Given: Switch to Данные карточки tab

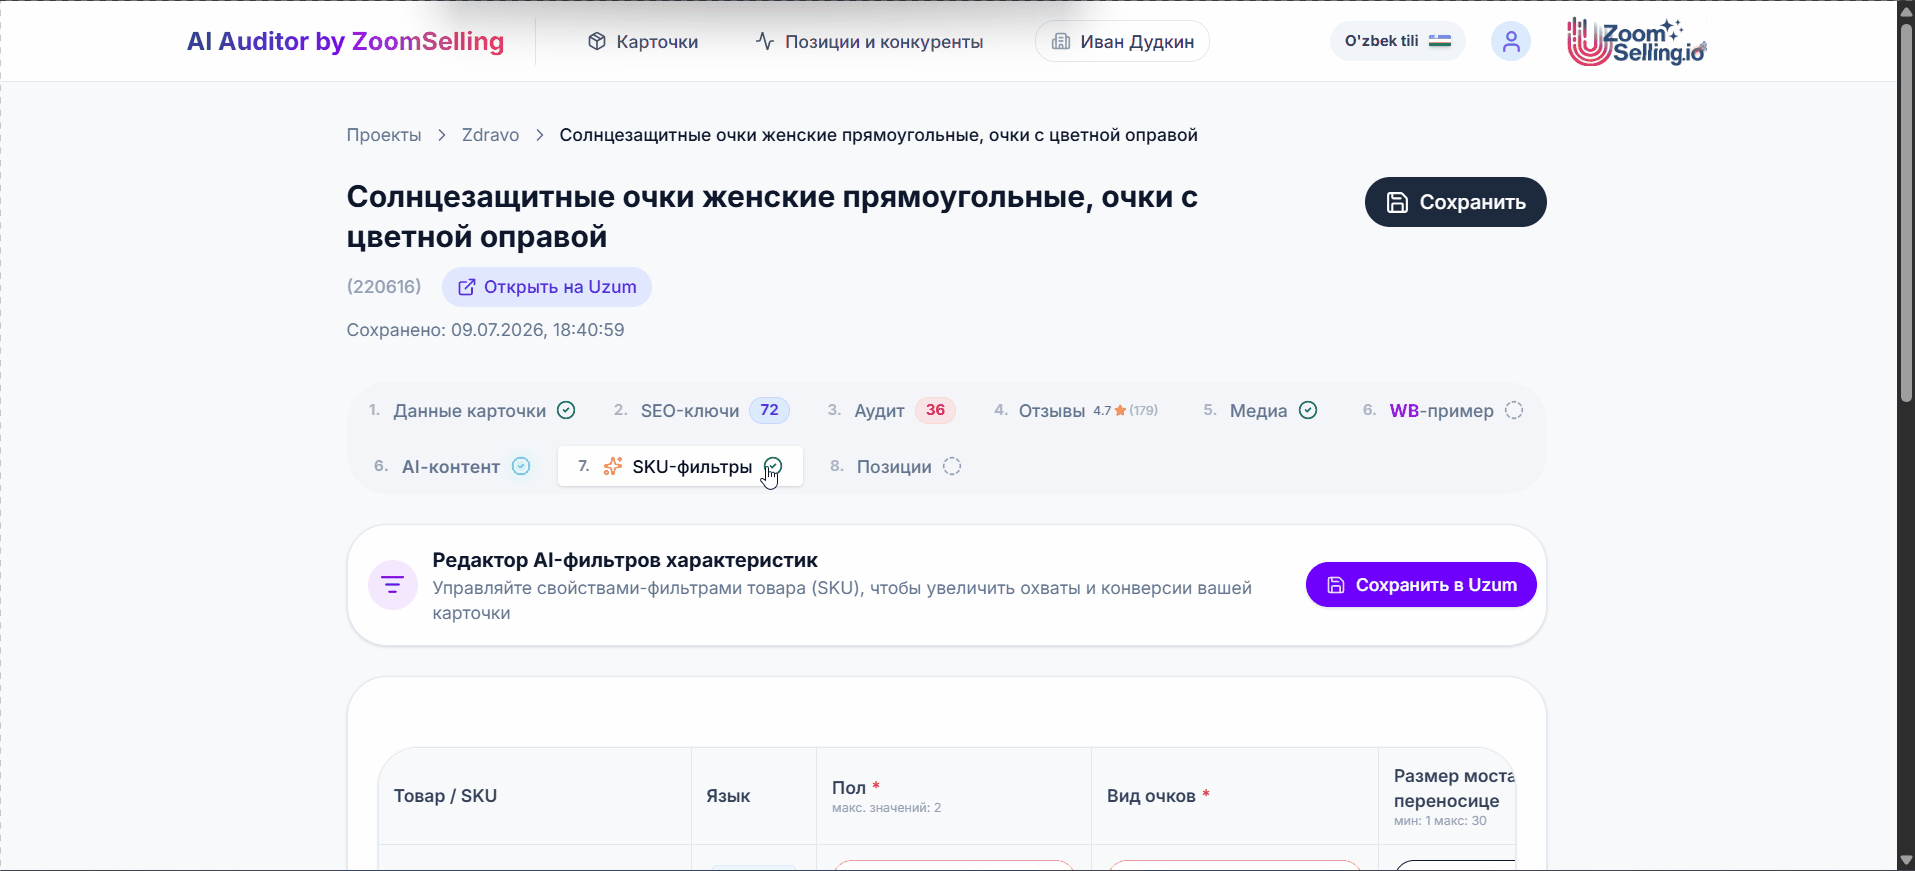Looking at the screenshot, I should click(472, 411).
